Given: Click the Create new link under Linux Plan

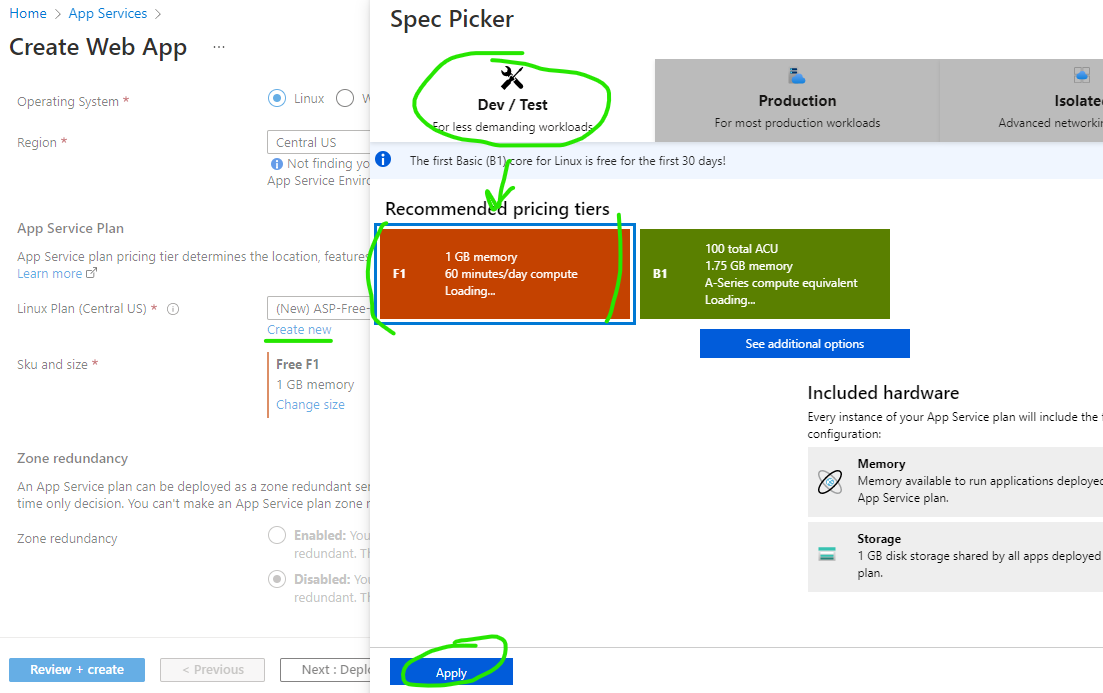Looking at the screenshot, I should pyautogui.click(x=298, y=329).
